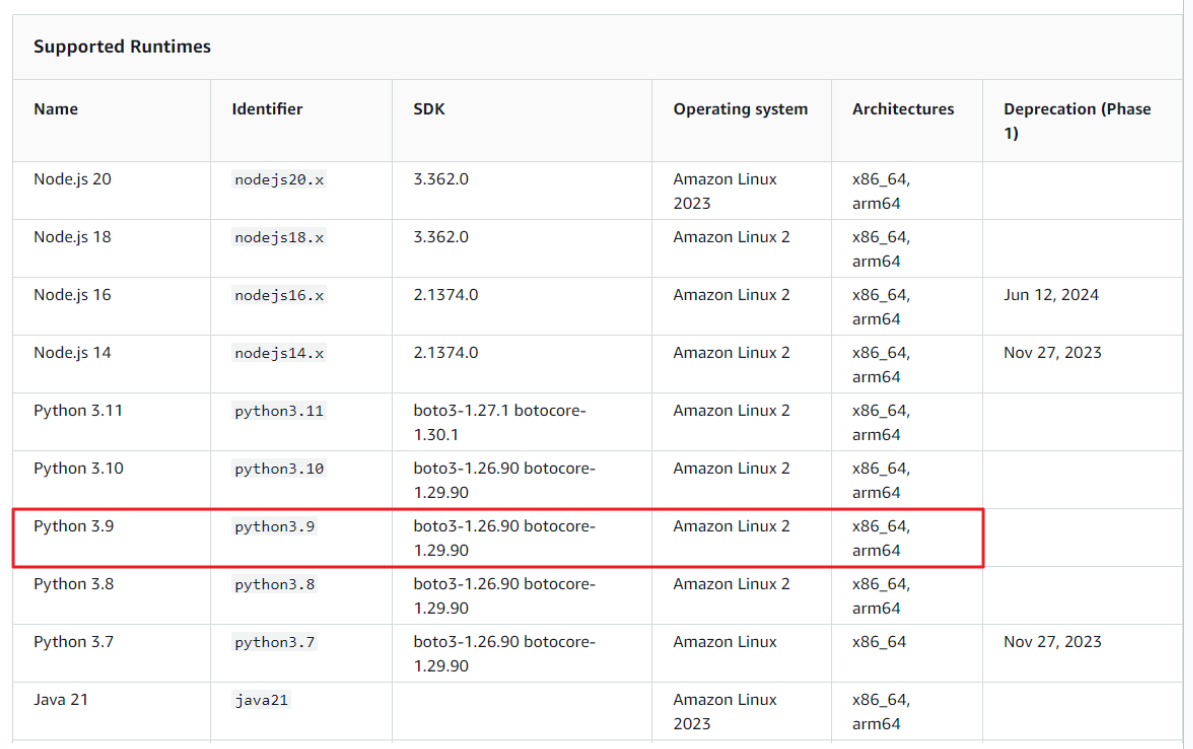
Task: Select the python3.10 identifier code
Action: [279, 469]
